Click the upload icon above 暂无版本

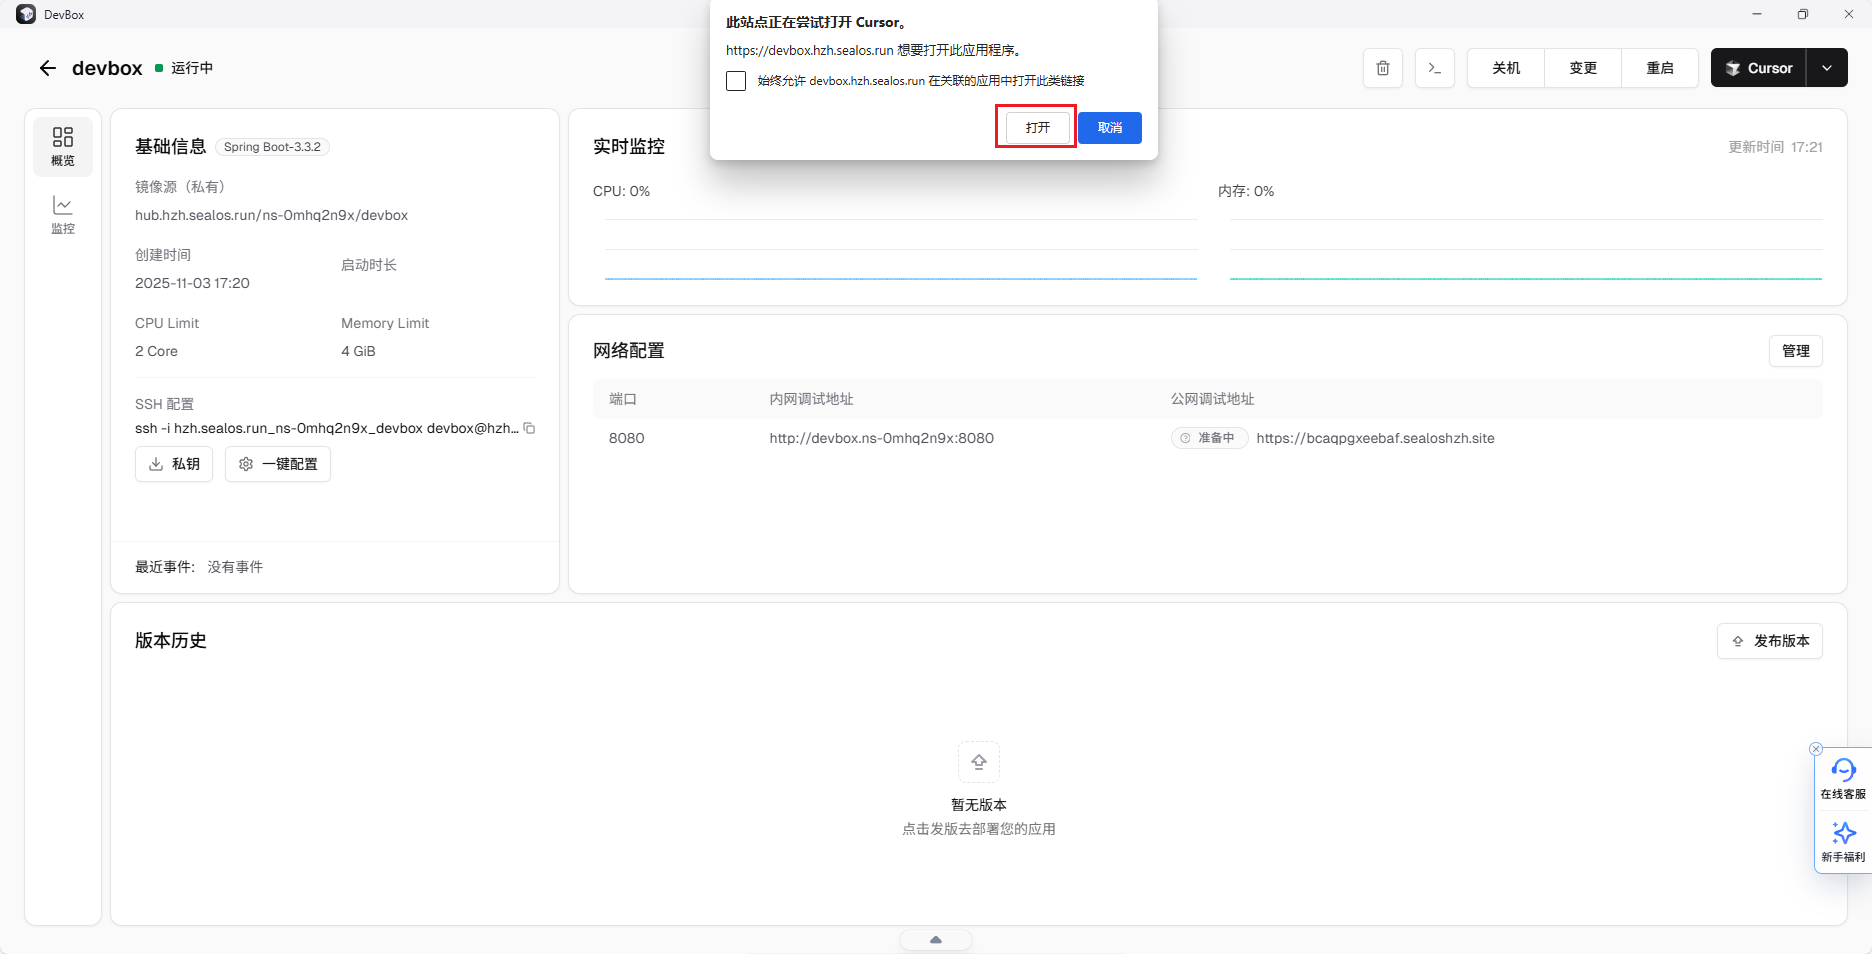click(979, 762)
